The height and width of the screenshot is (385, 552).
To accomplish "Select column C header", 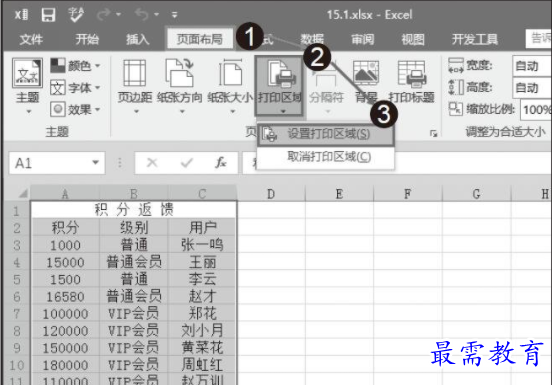I will (202, 194).
